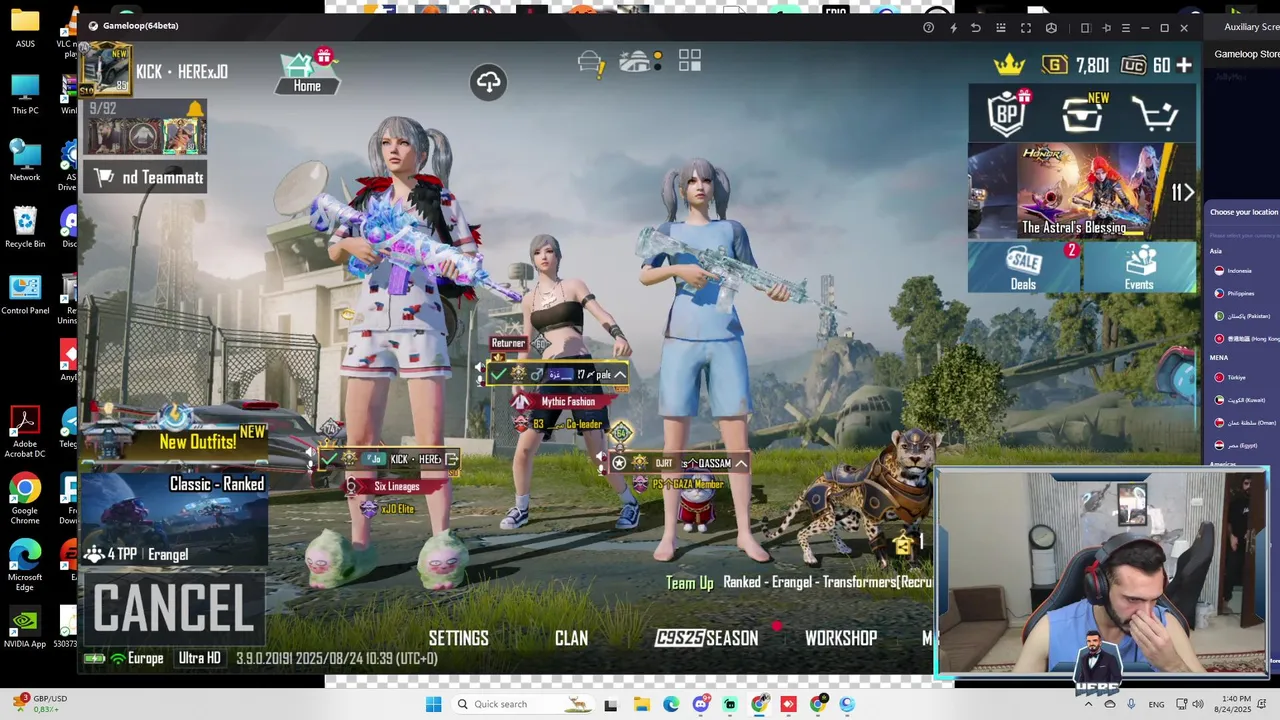1280x720 pixels.
Task: Open the Home shortcut with gift badge
Action: [307, 72]
